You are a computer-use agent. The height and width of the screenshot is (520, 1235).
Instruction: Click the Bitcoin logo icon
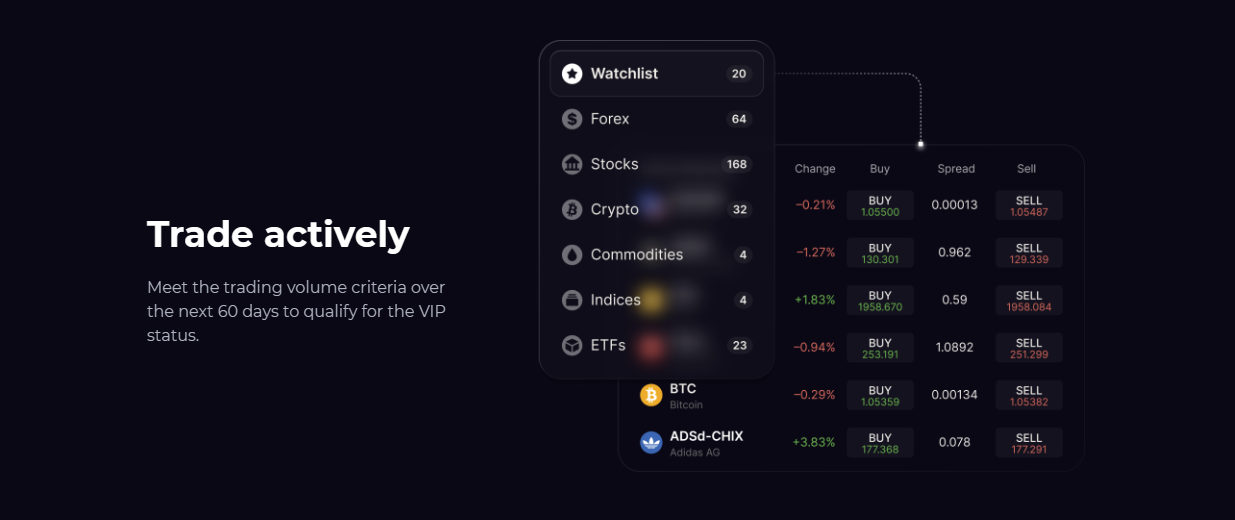click(x=651, y=396)
